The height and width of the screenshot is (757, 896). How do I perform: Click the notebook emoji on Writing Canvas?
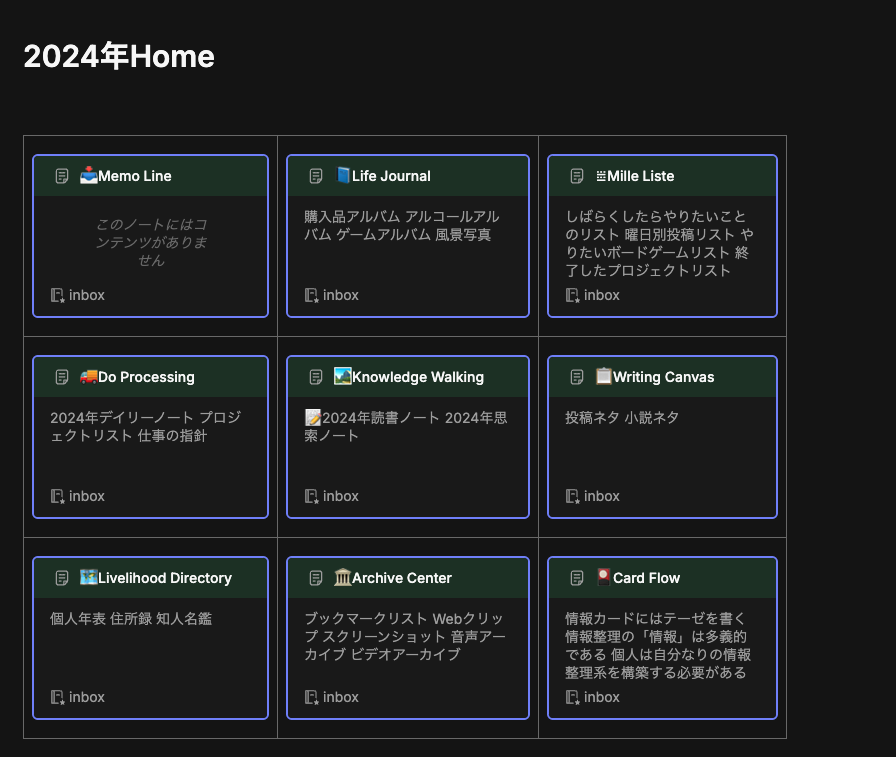pyautogui.click(x=603, y=377)
